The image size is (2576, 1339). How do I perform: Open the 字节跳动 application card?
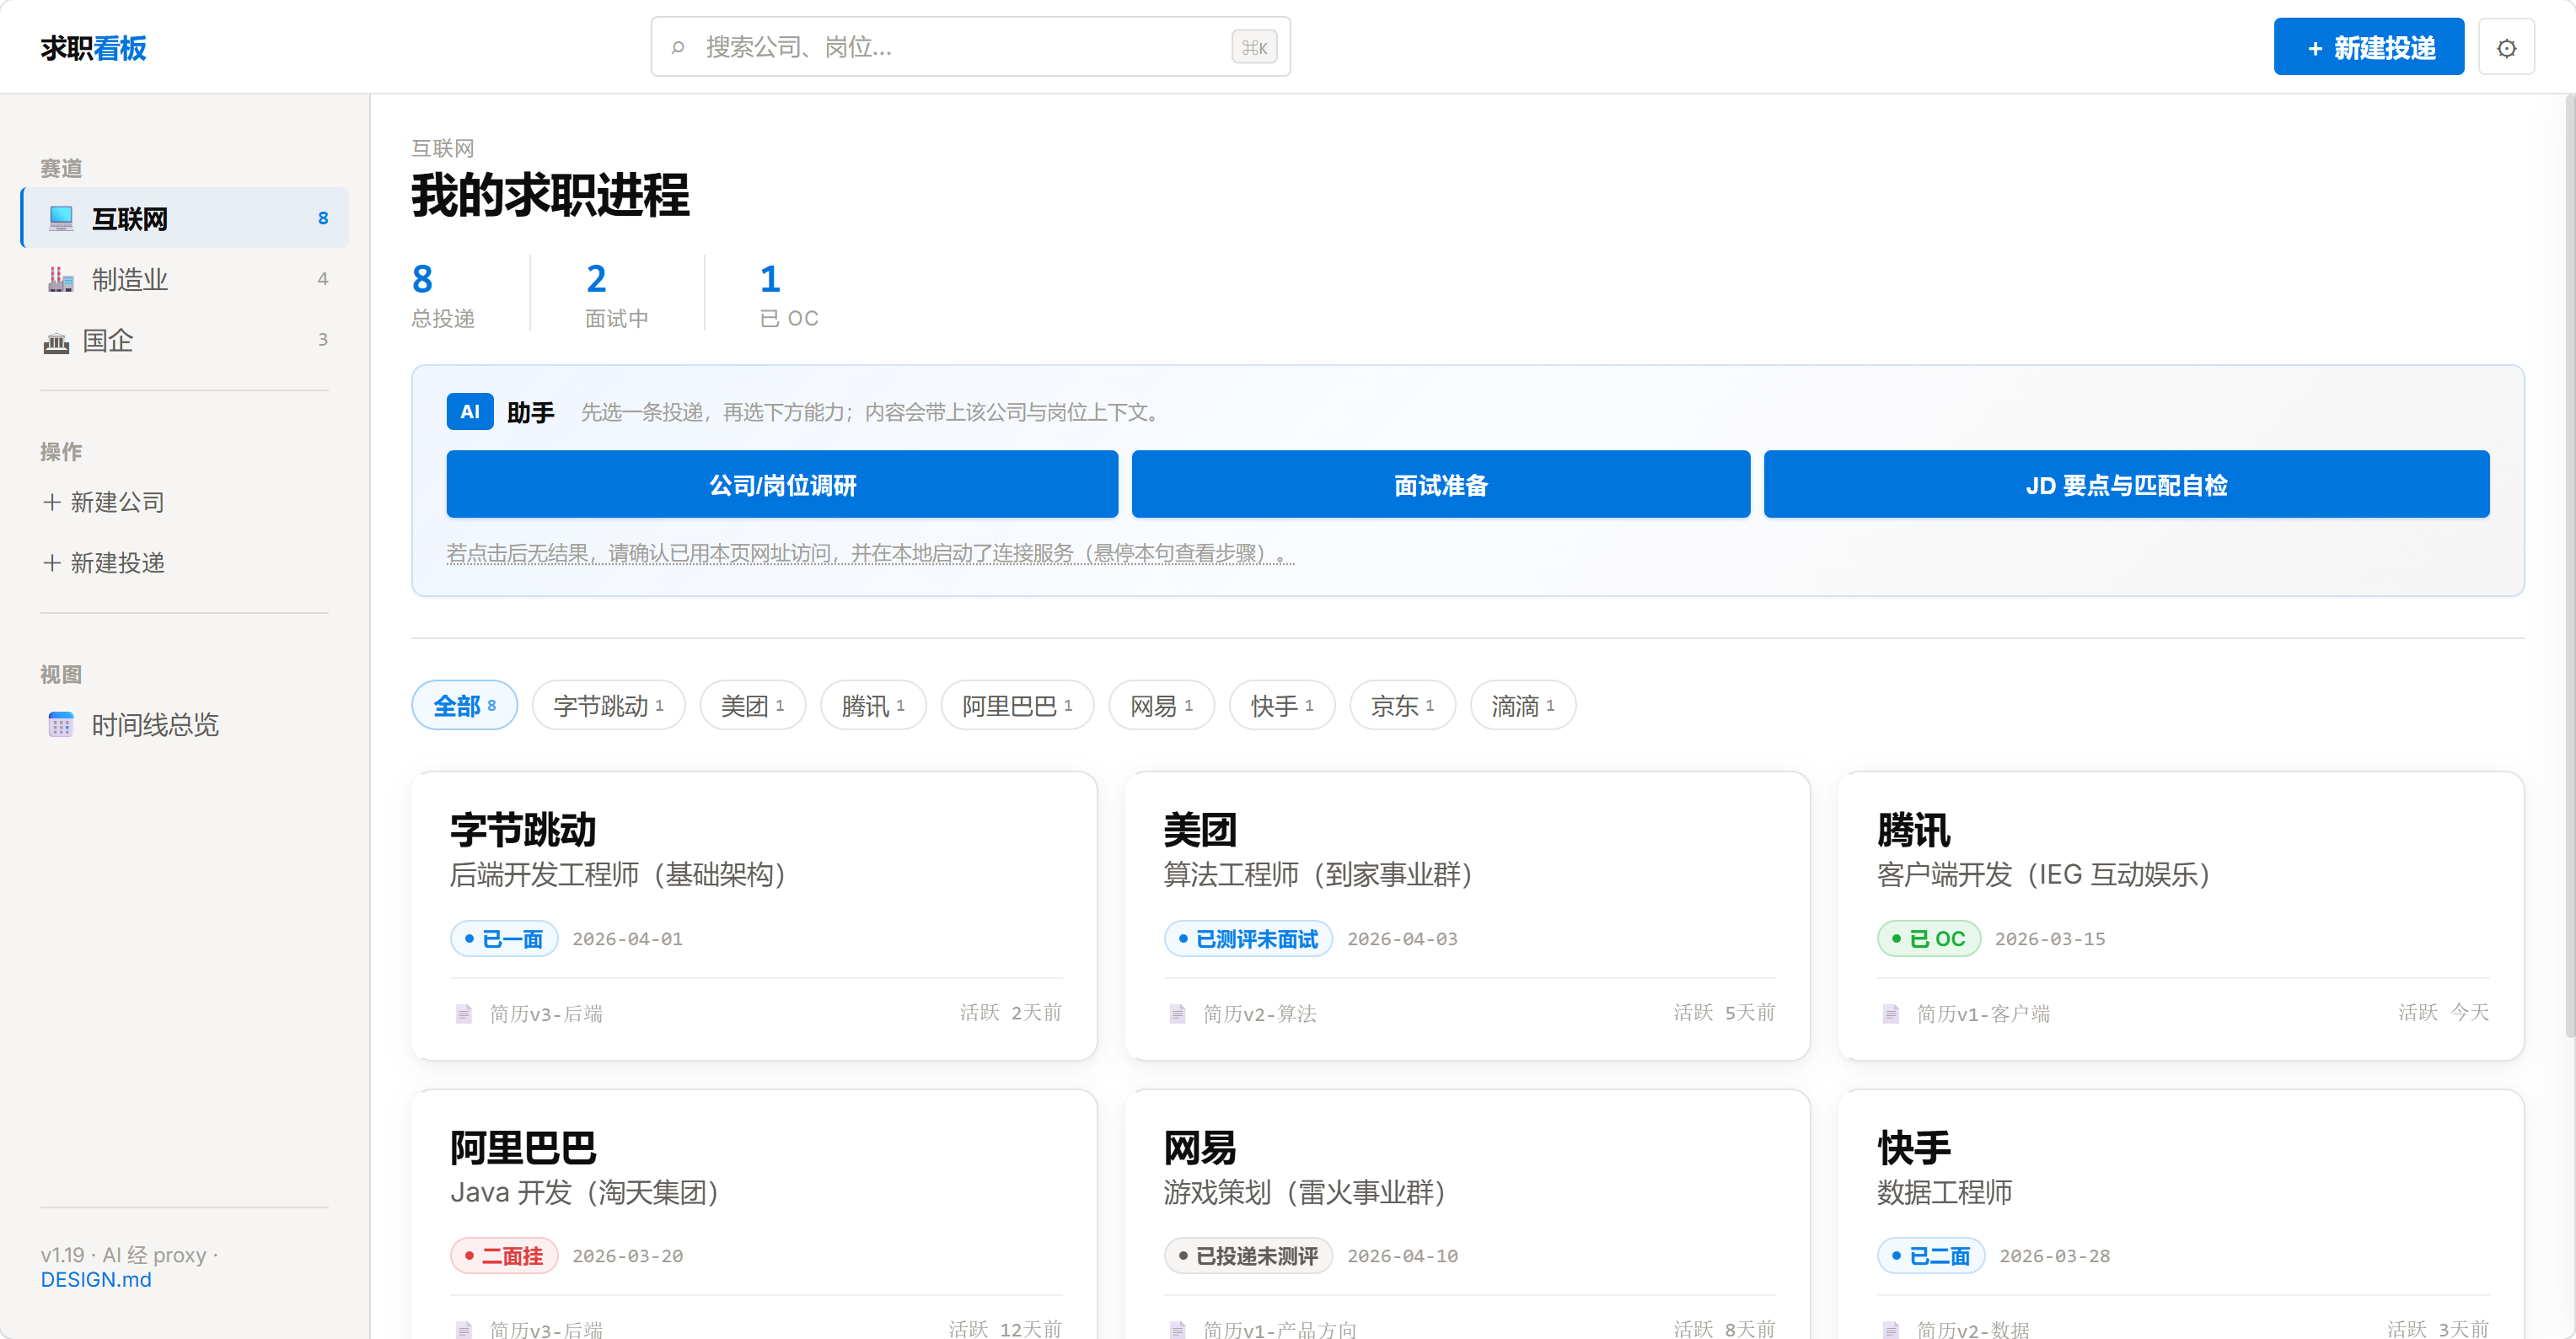click(x=754, y=916)
